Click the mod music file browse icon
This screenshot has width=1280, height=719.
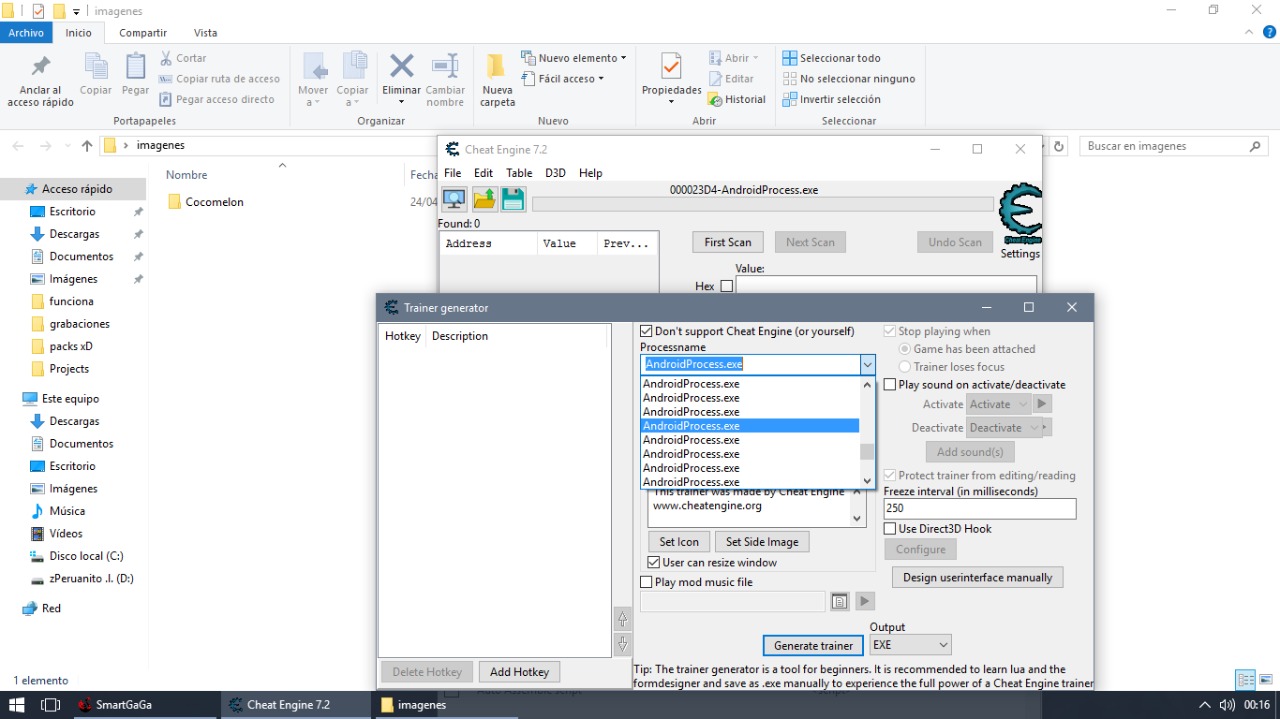click(839, 601)
